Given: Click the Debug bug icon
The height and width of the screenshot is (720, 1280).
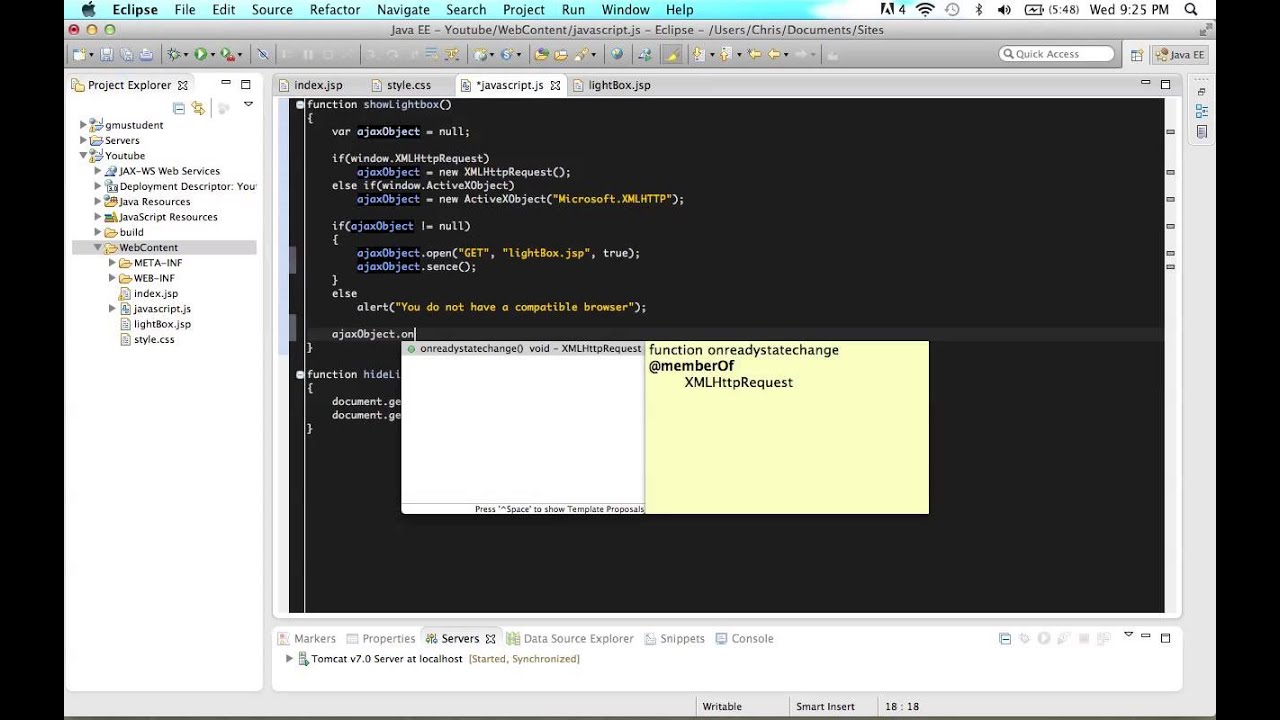Looking at the screenshot, I should tap(174, 54).
